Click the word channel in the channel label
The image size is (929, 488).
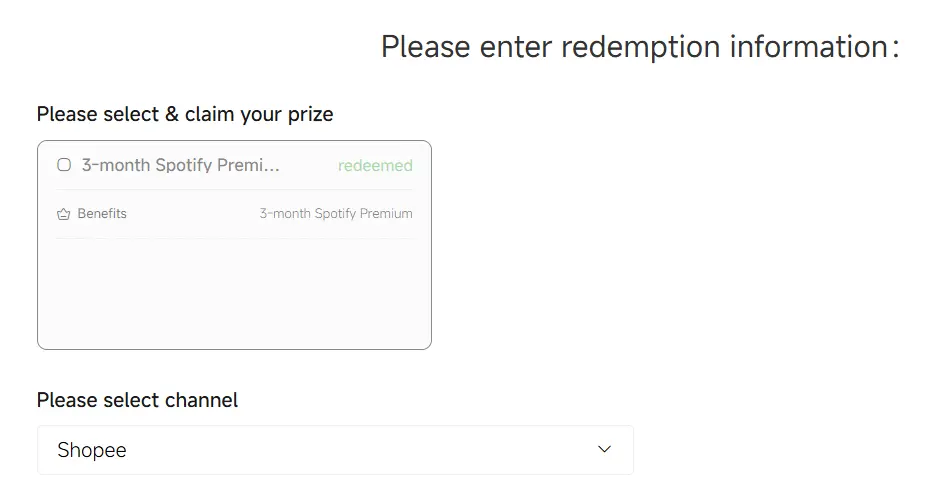201,400
